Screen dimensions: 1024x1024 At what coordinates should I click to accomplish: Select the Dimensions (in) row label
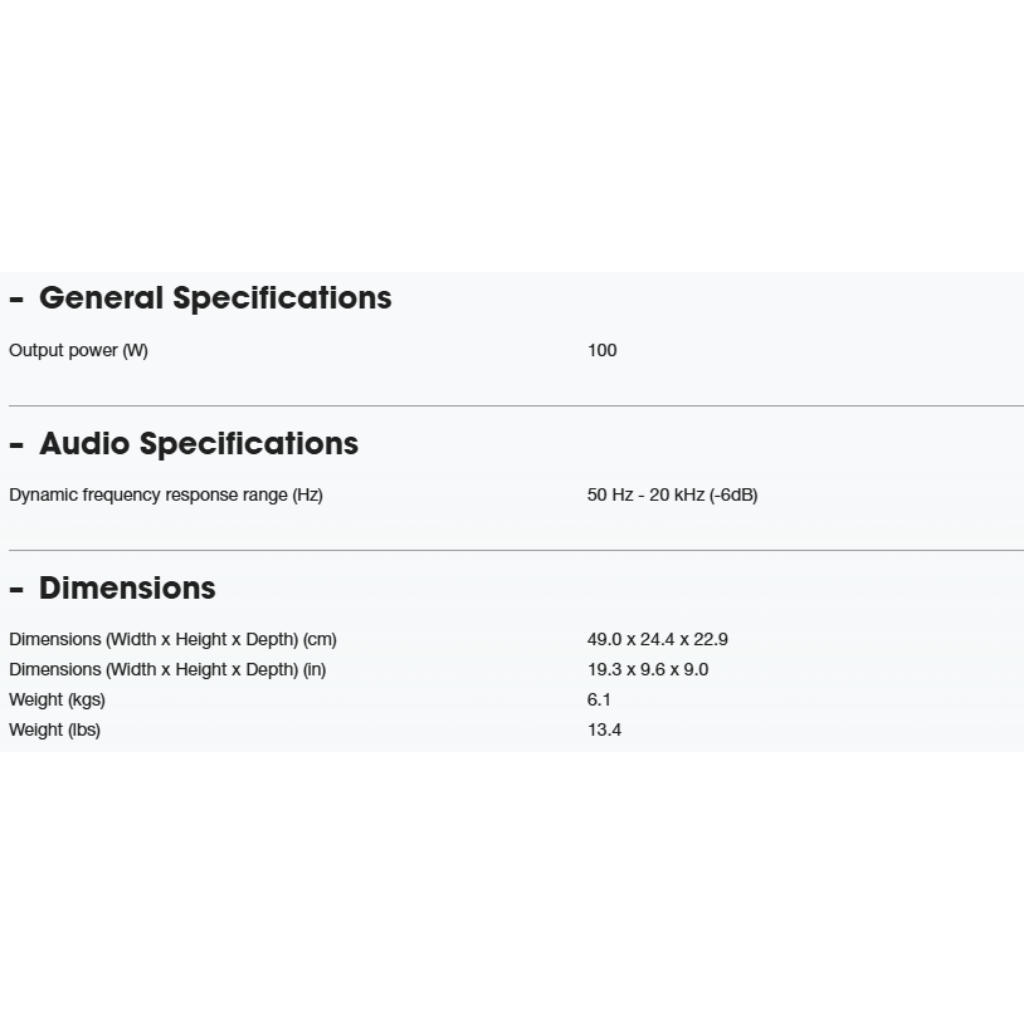tap(167, 669)
